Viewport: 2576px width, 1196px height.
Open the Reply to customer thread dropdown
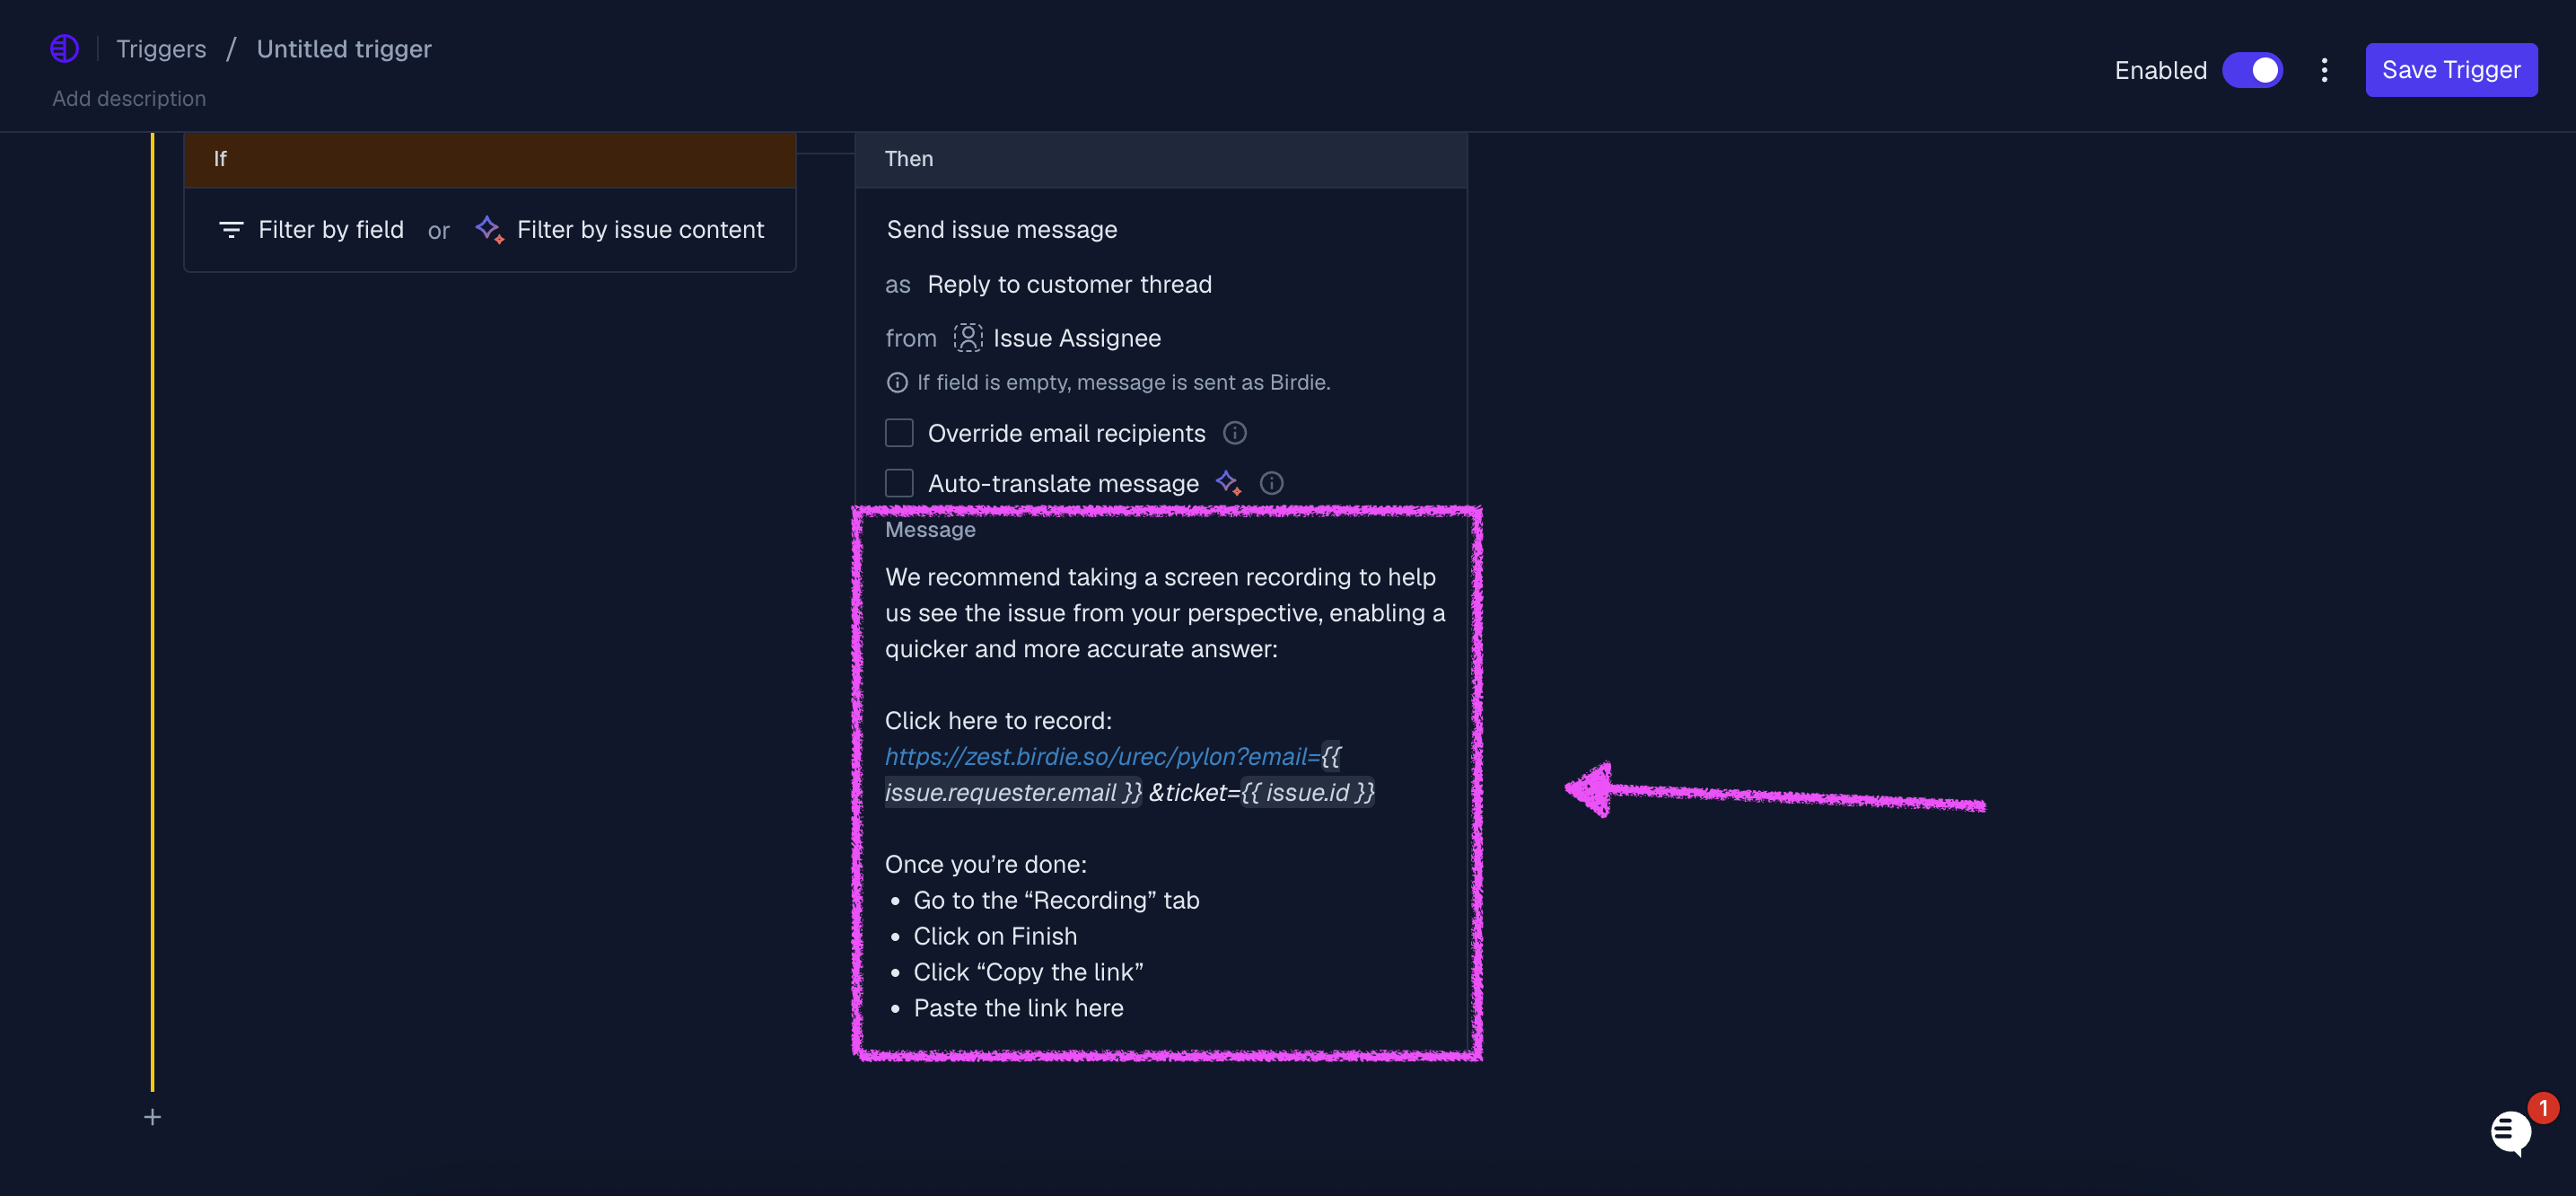(x=1069, y=284)
